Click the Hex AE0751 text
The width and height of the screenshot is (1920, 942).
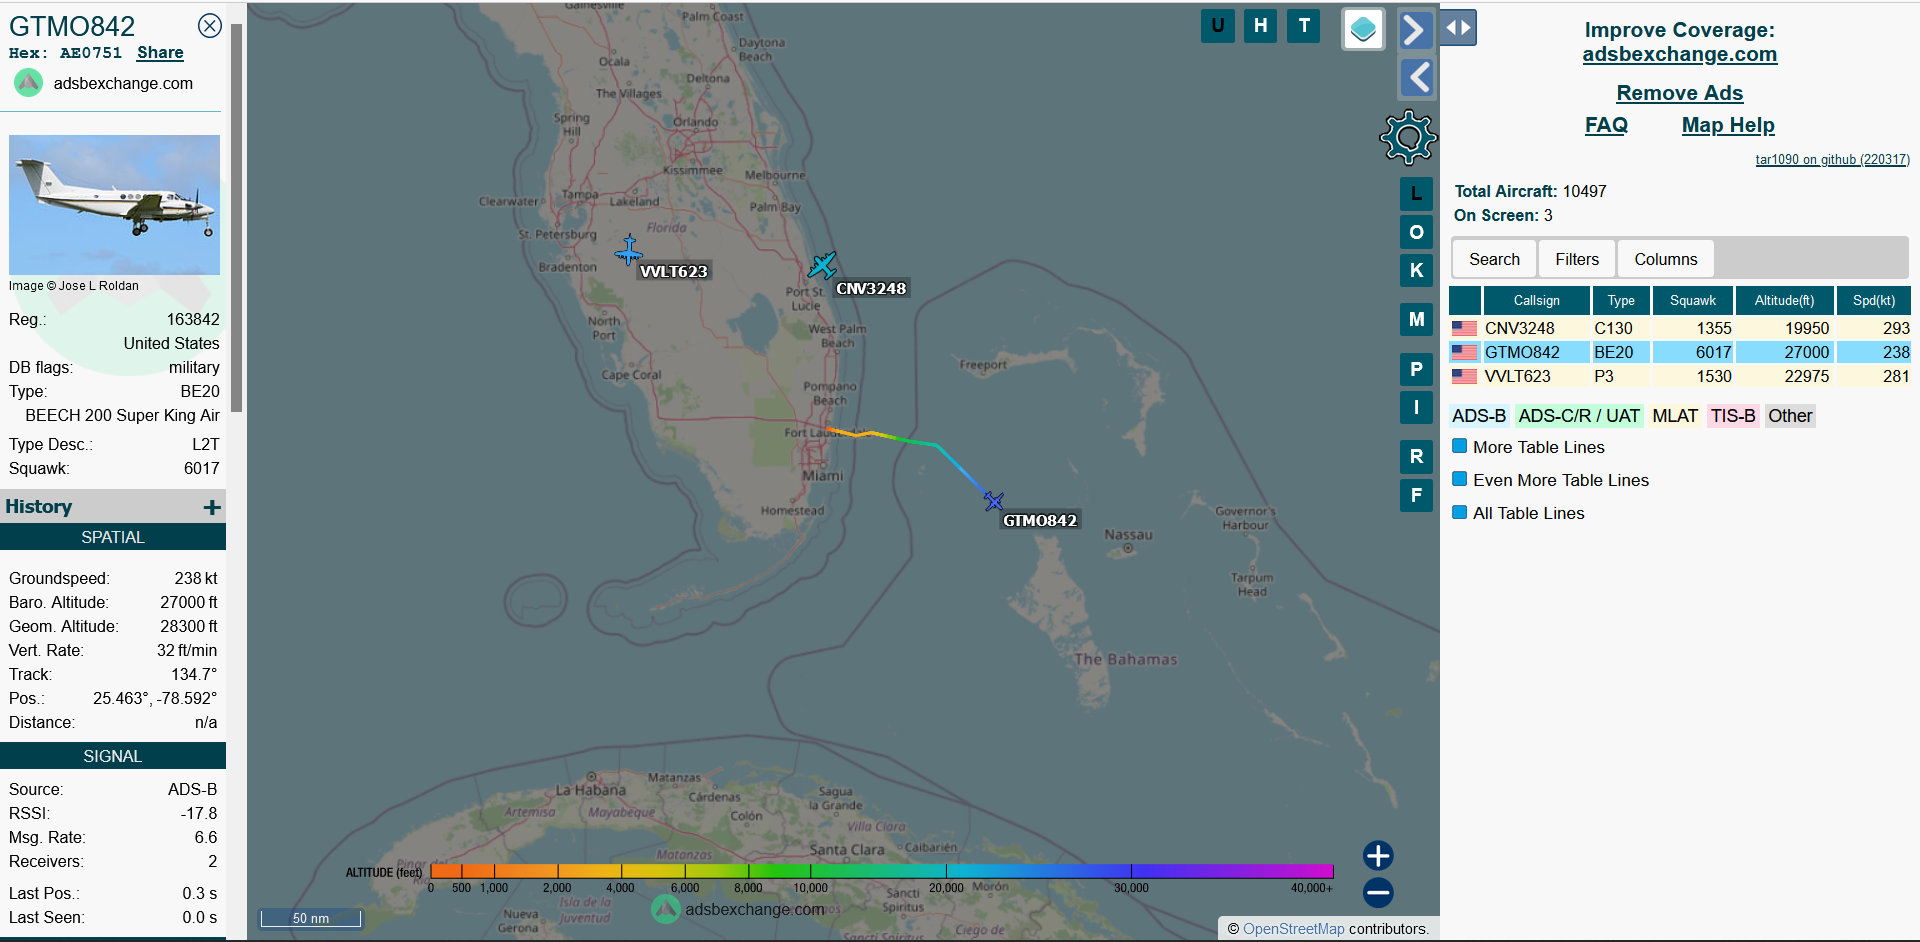click(65, 53)
